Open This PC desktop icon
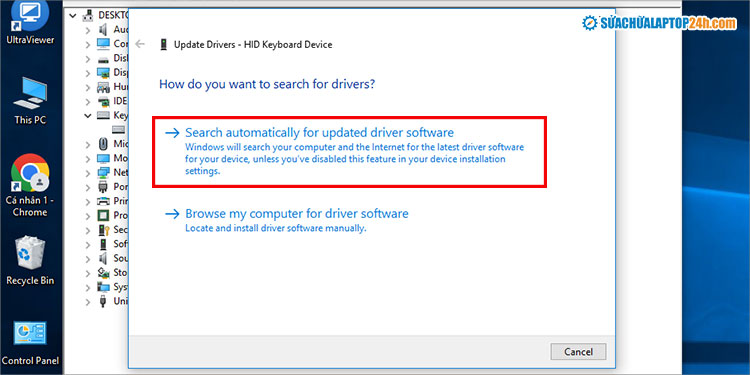 coord(30,101)
